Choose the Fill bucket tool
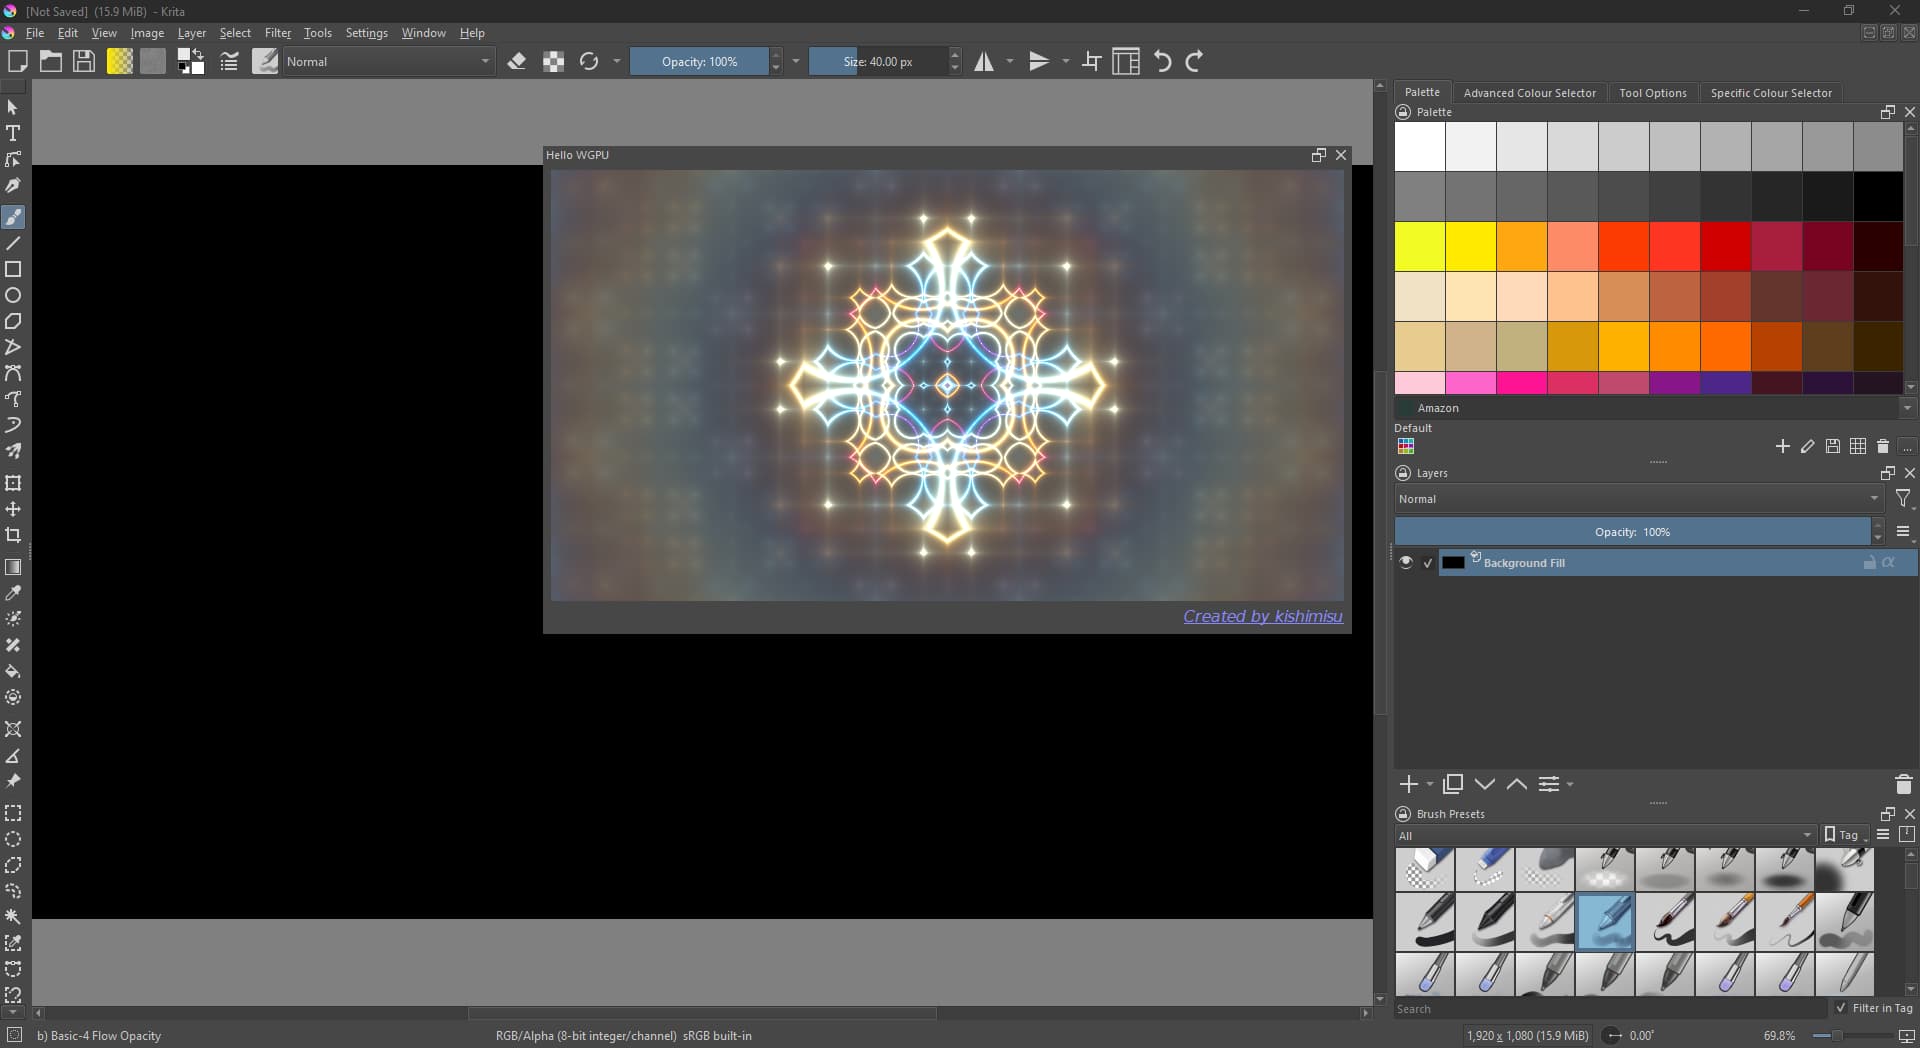The height and width of the screenshot is (1048, 1920). [x=13, y=671]
